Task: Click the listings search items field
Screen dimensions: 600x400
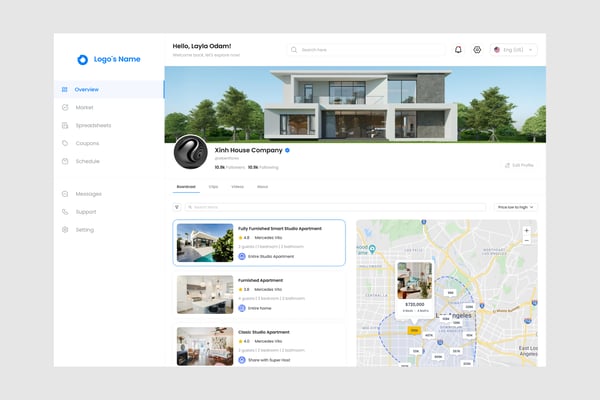Action: (335, 207)
